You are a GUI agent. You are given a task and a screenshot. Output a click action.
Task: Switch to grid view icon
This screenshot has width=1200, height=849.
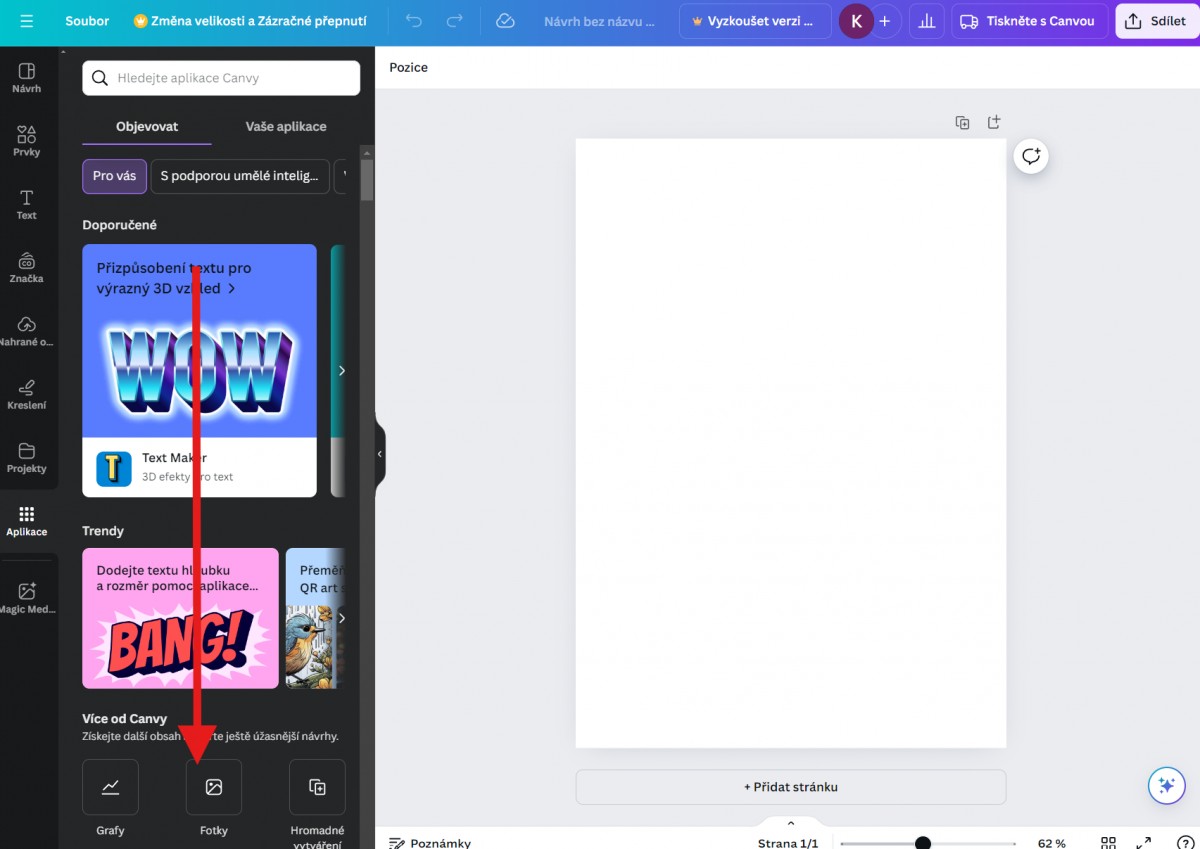(1108, 843)
